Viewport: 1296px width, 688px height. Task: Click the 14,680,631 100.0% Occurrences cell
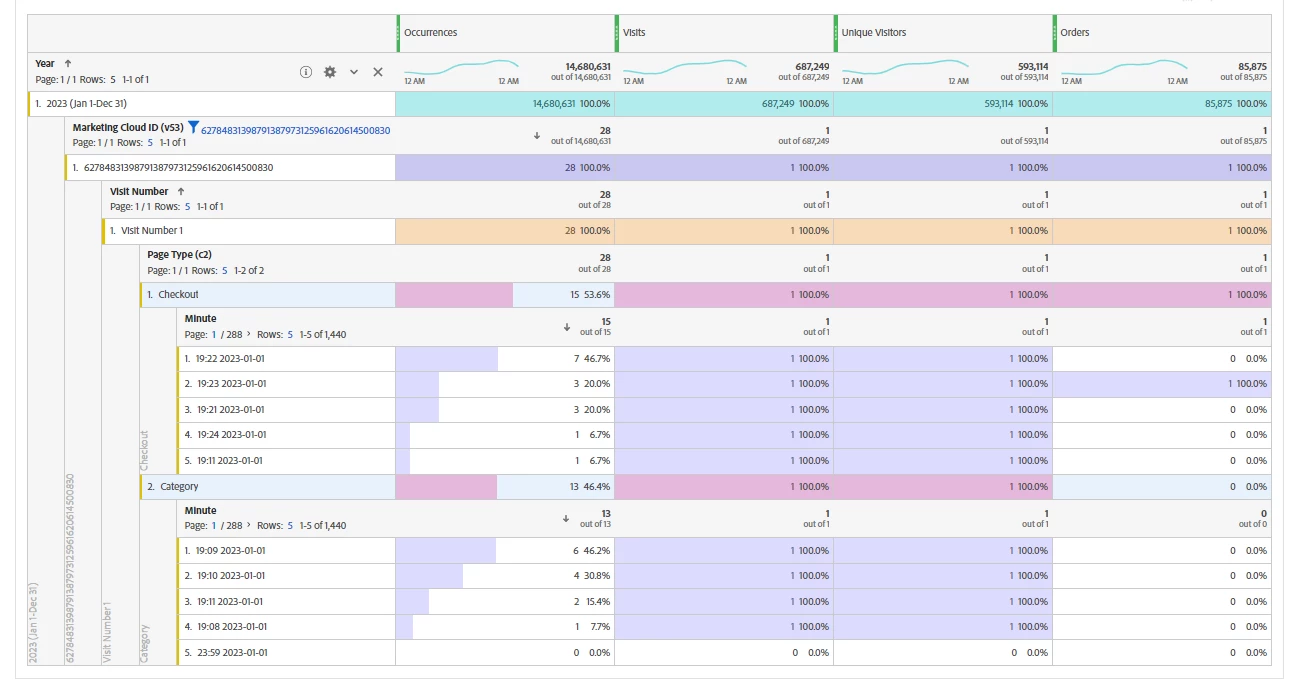tap(505, 104)
